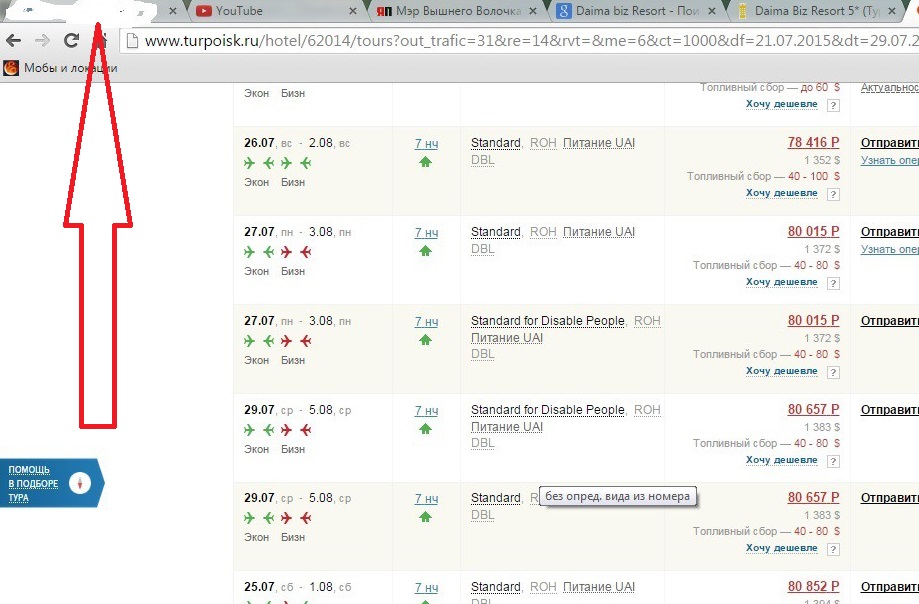
Task: Click the green up-arrow icon in the Standard 27.07 row
Action: click(426, 251)
